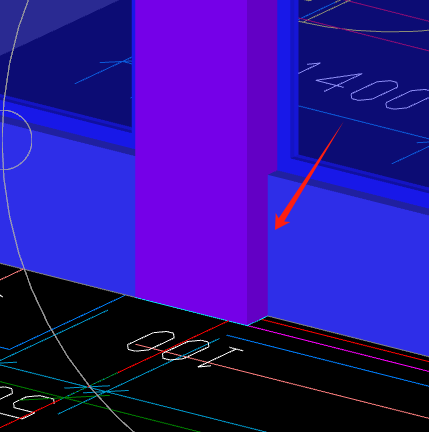Select the magenta line on the floor
Viewport: 429px width, 432px height.
coord(338,349)
